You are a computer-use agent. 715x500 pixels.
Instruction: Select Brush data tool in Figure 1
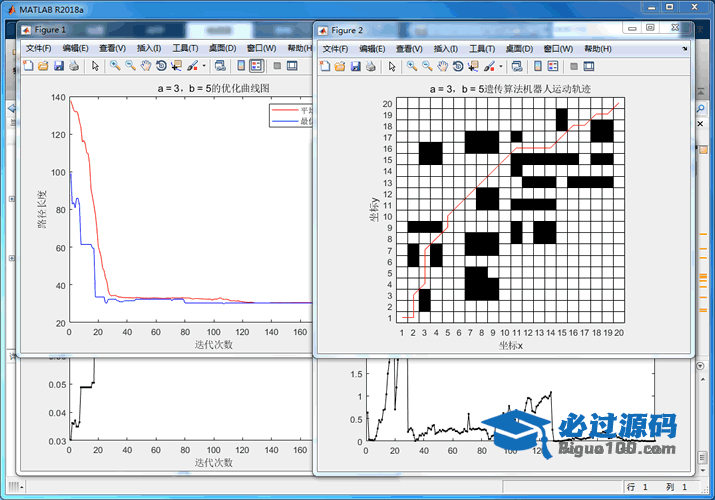(193, 66)
